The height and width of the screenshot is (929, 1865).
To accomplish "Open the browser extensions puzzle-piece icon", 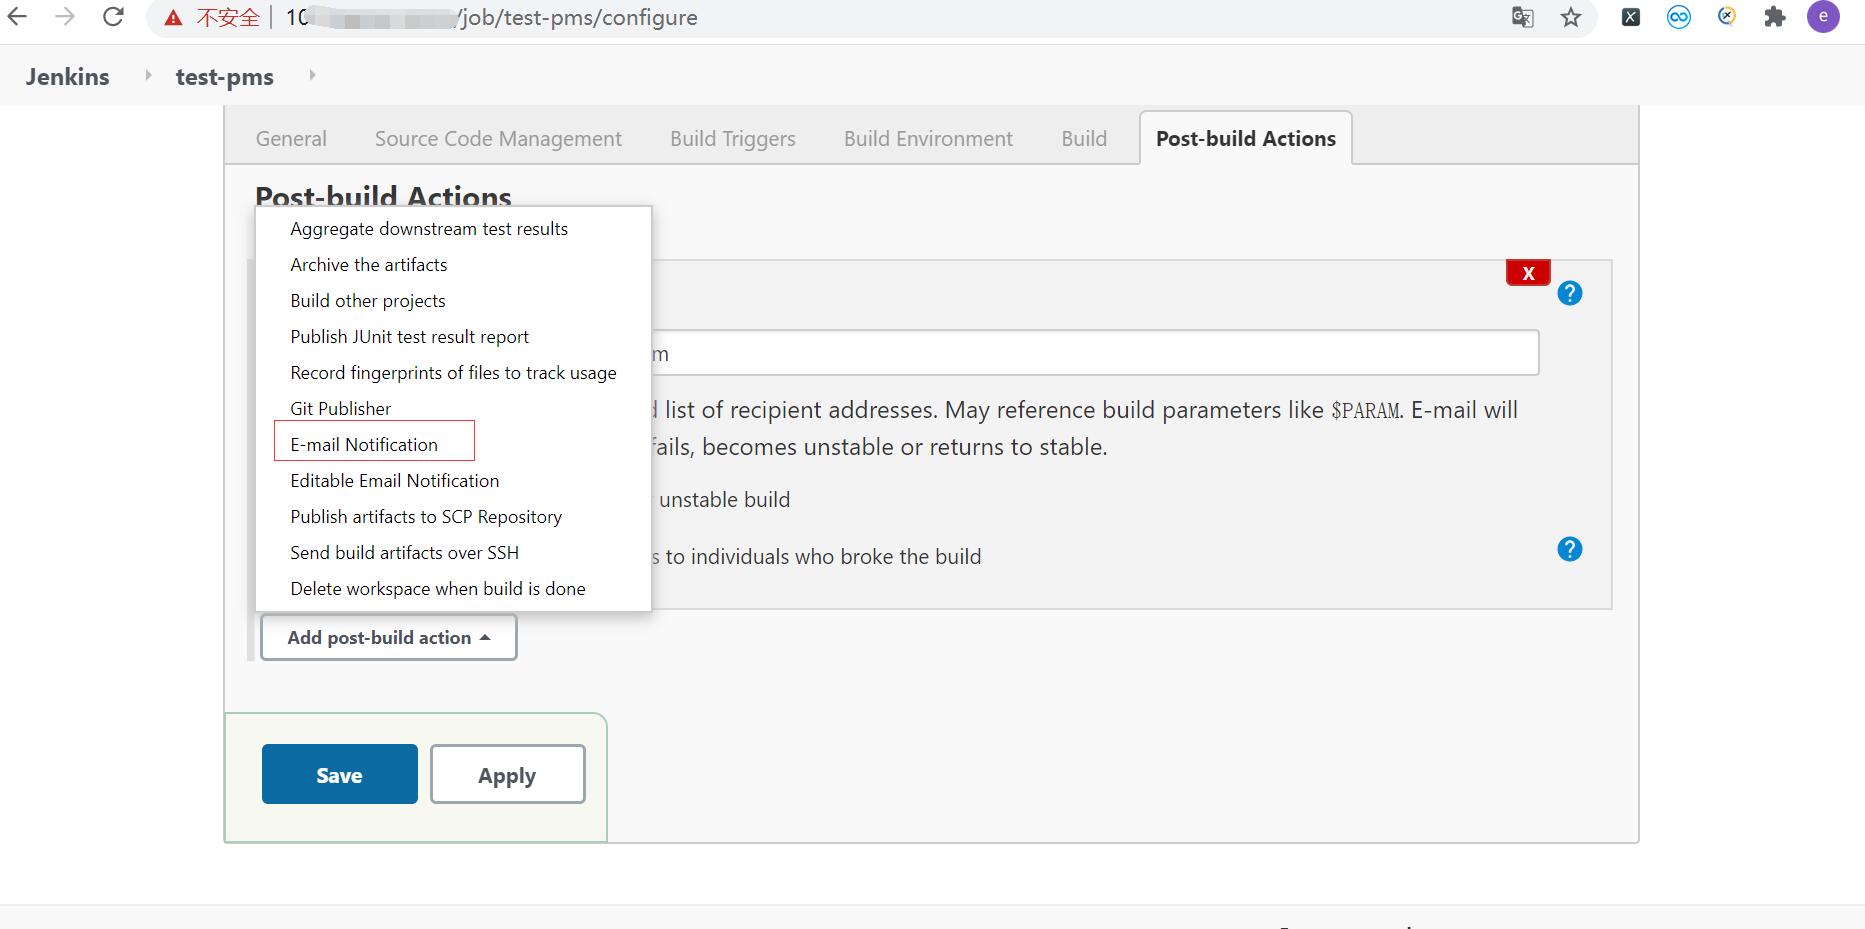I will click(x=1775, y=17).
